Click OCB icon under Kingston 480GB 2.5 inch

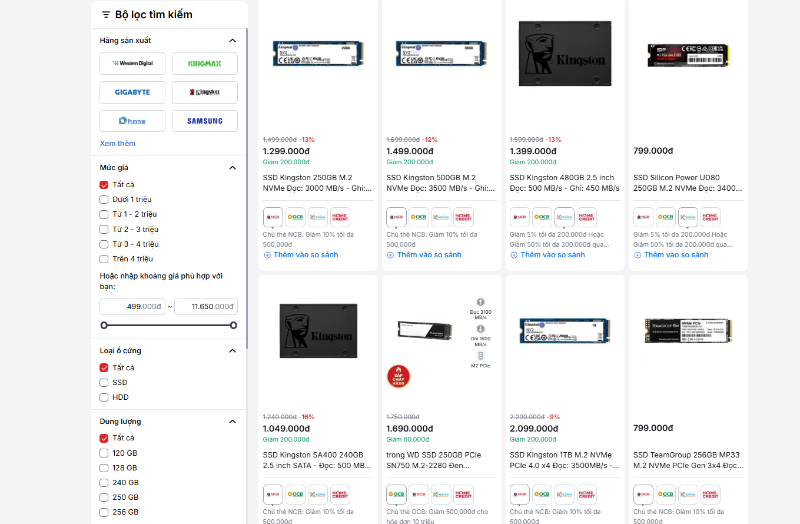pyautogui.click(x=542, y=217)
